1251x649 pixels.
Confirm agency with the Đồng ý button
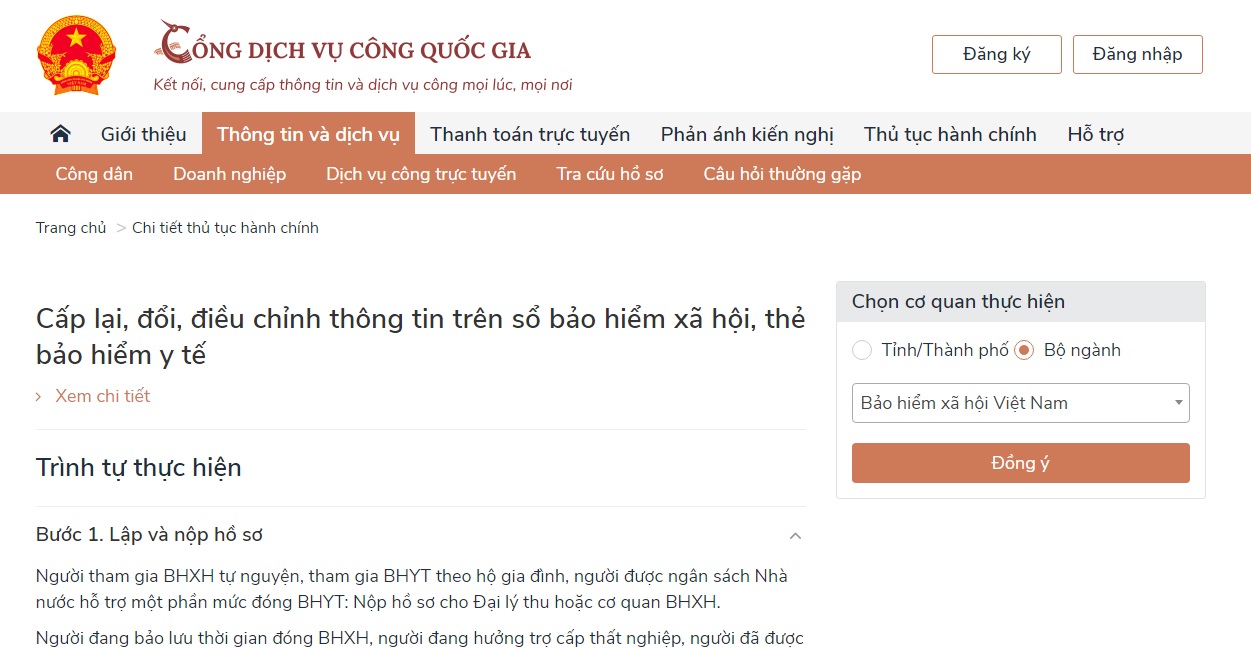pos(1020,462)
